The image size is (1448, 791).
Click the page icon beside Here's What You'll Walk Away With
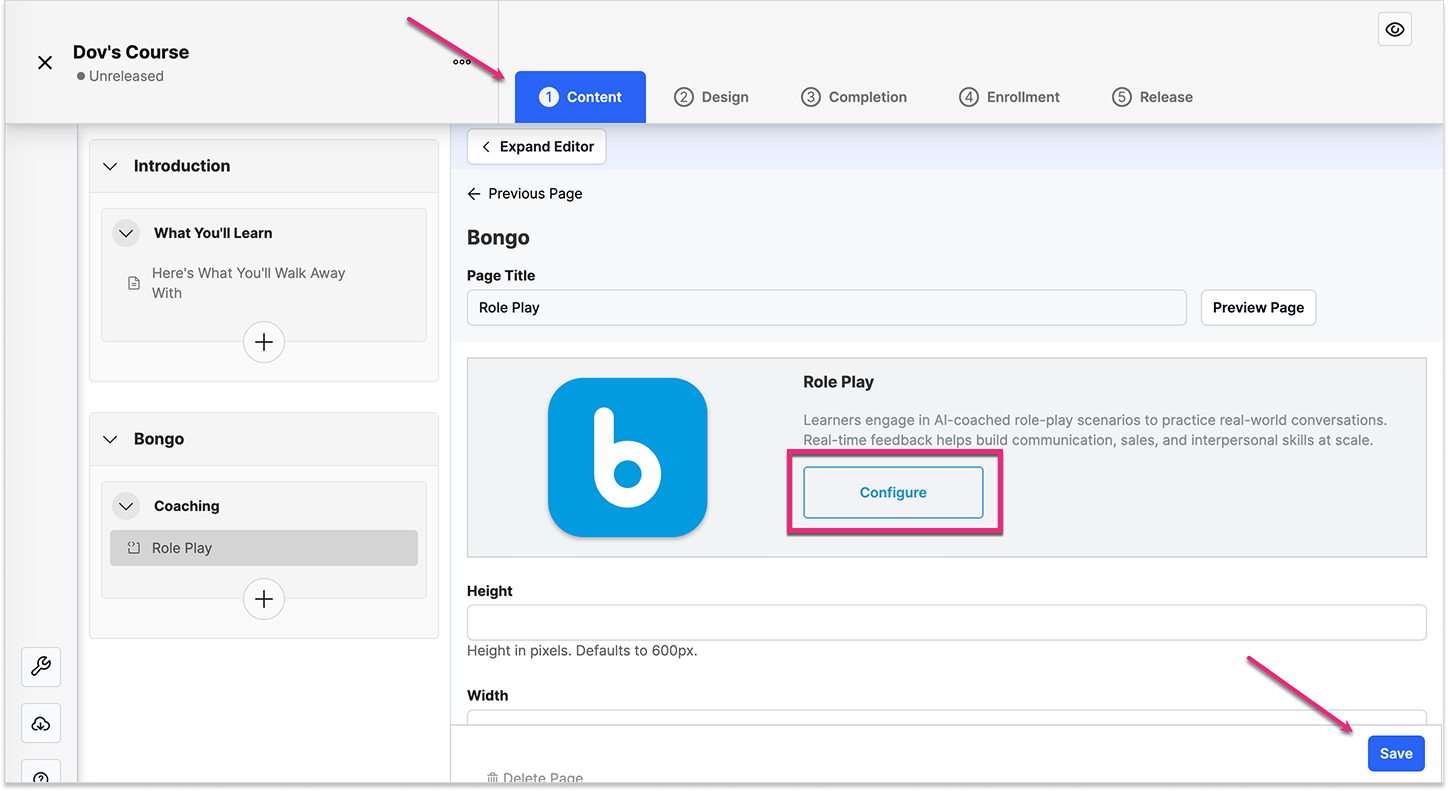(134, 283)
